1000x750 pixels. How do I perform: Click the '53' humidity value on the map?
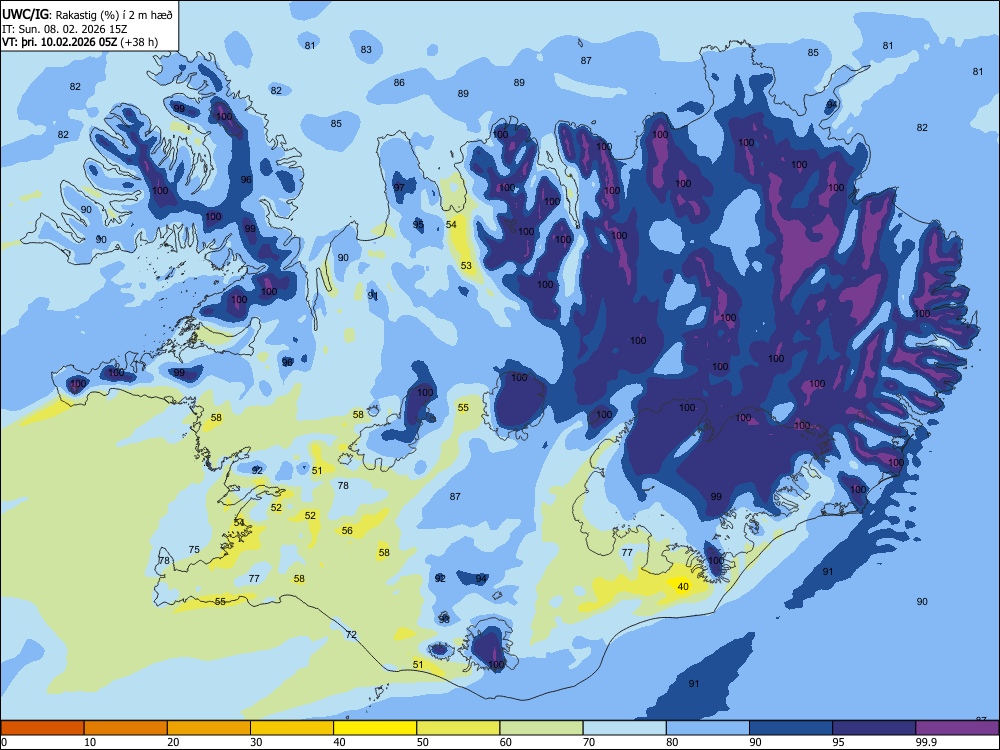coord(466,265)
